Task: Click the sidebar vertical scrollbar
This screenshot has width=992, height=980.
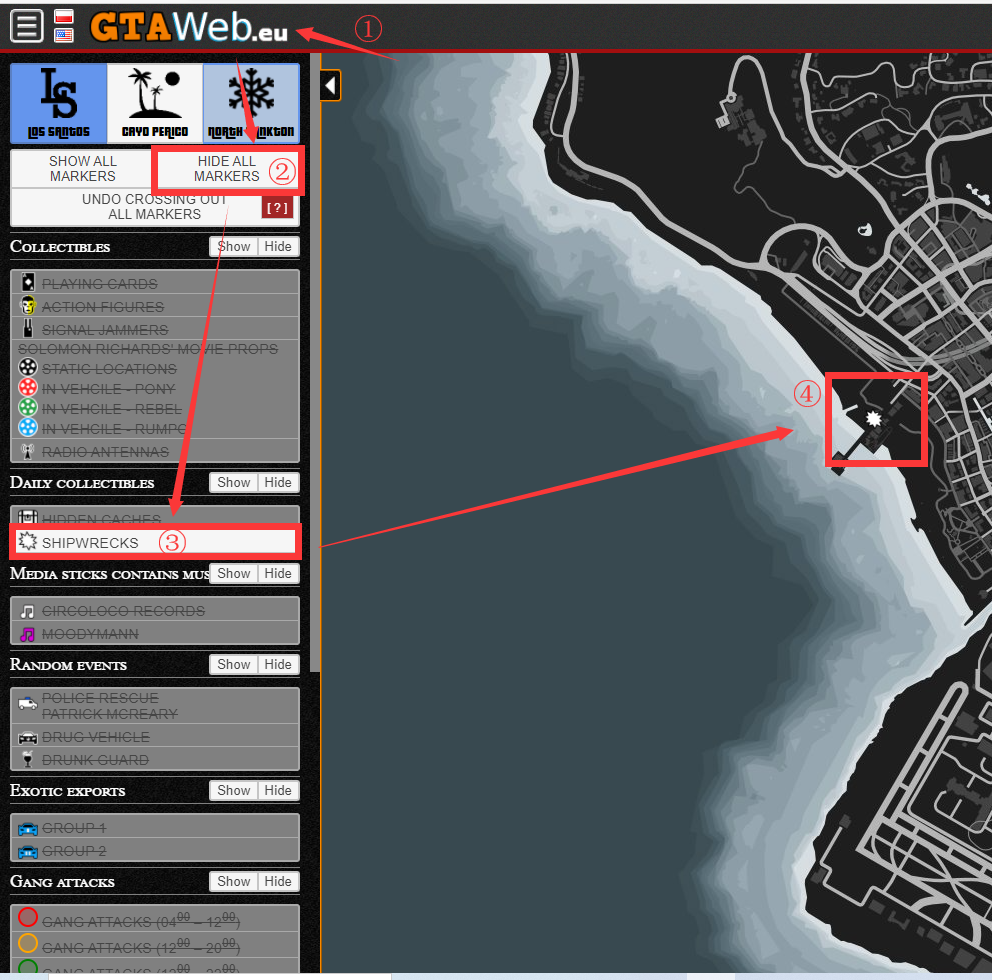Action: [315, 362]
